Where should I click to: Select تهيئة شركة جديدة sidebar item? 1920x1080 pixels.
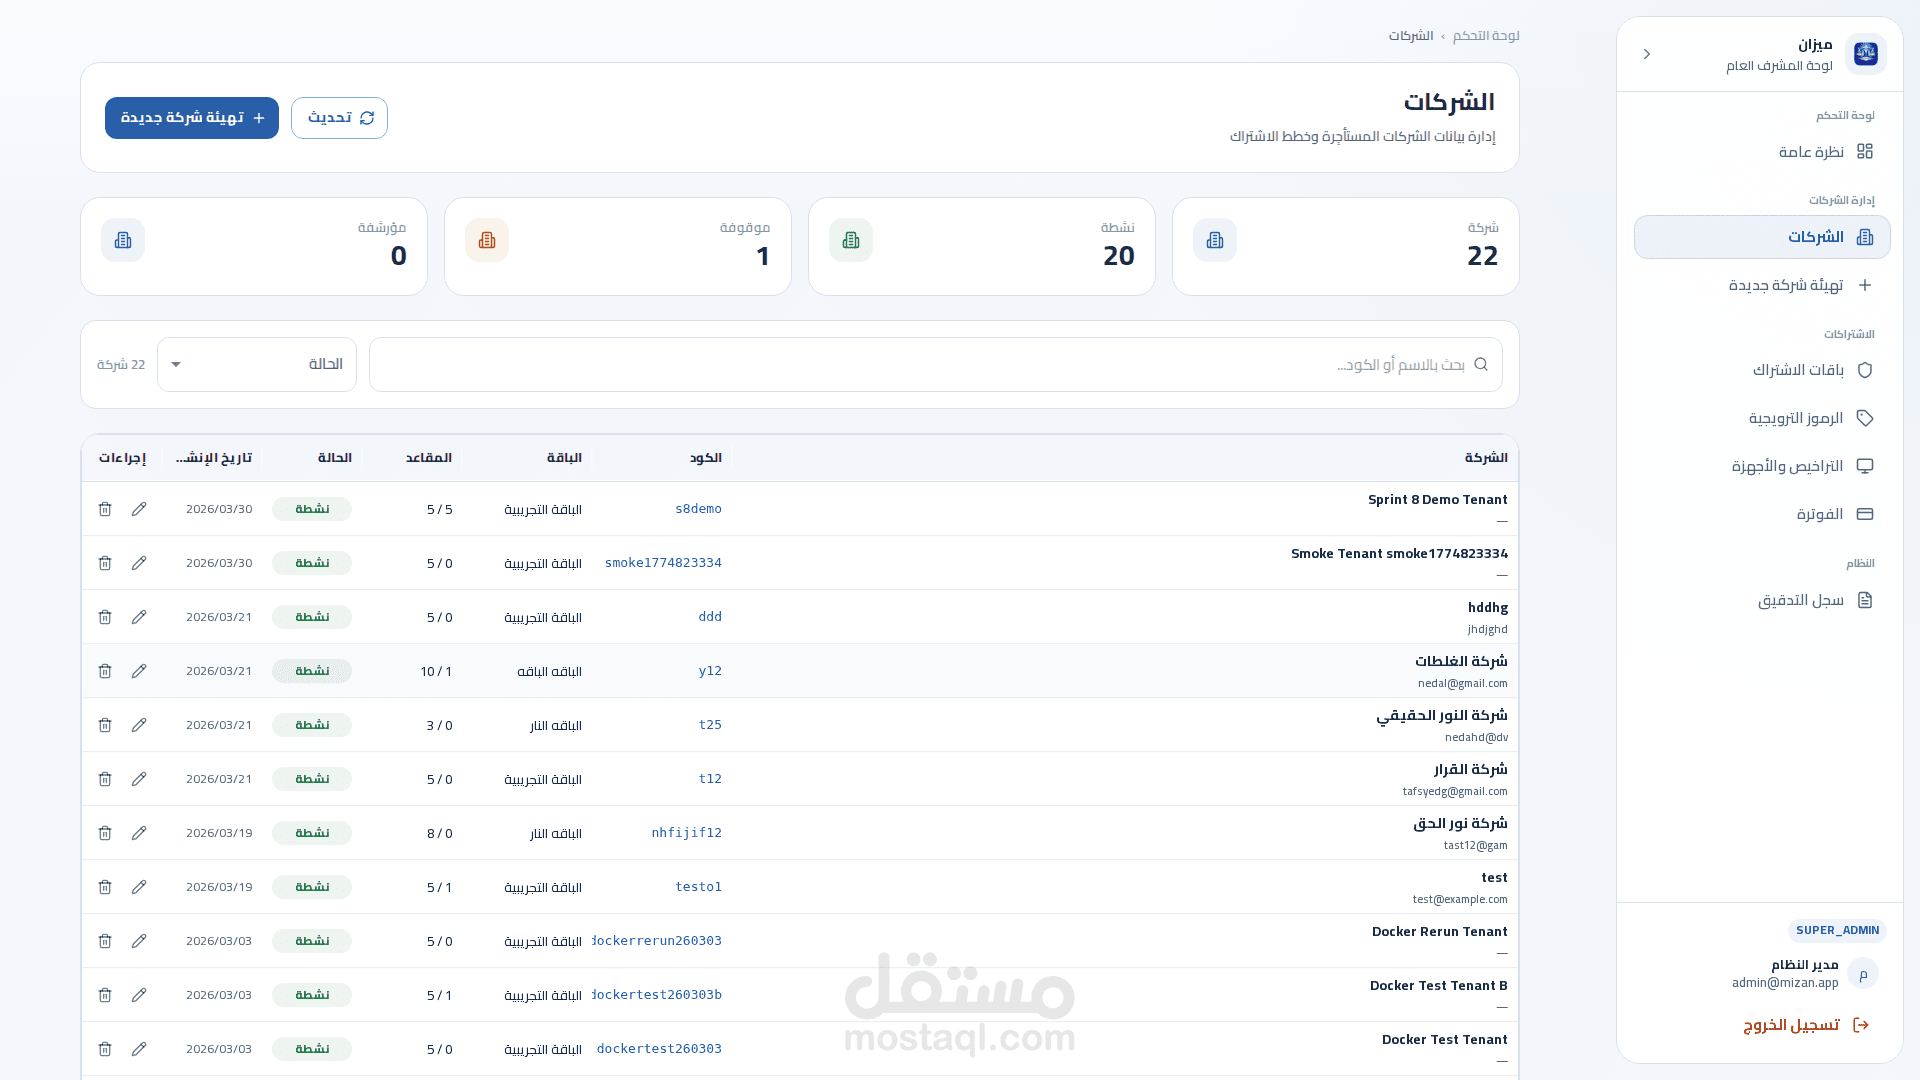pyautogui.click(x=1786, y=285)
